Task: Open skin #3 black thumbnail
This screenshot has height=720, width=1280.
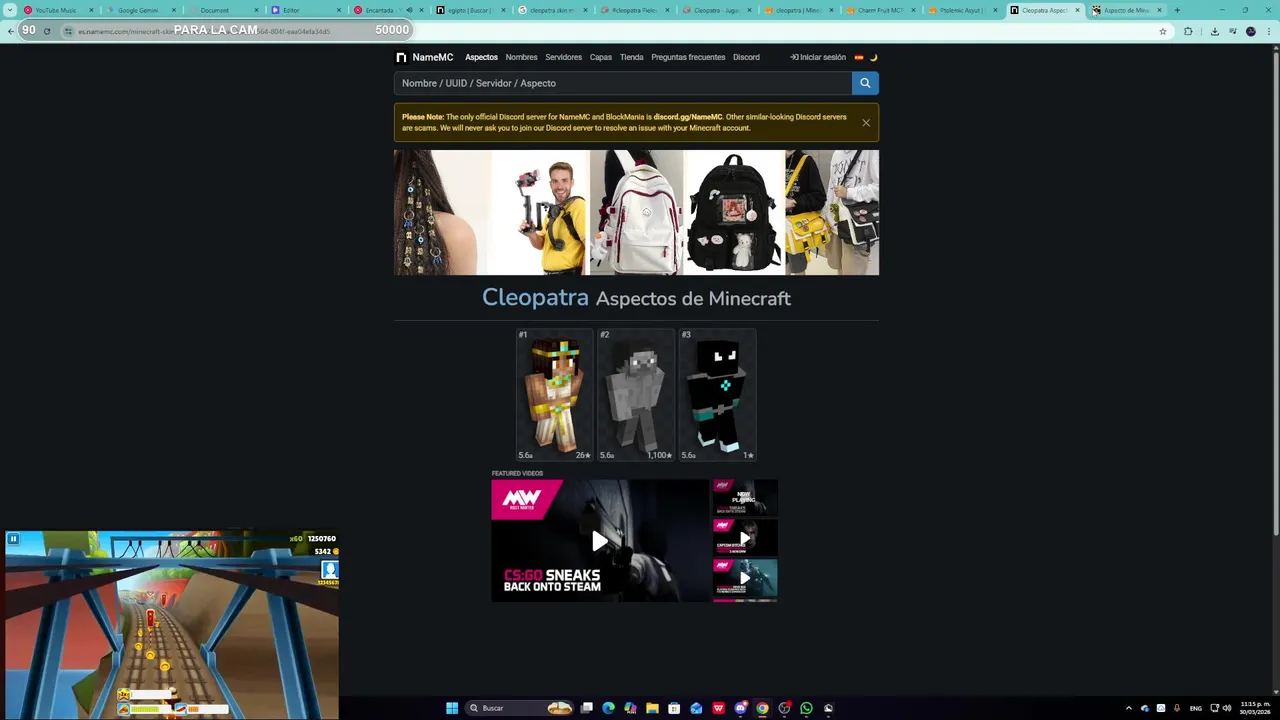Action: tap(718, 395)
